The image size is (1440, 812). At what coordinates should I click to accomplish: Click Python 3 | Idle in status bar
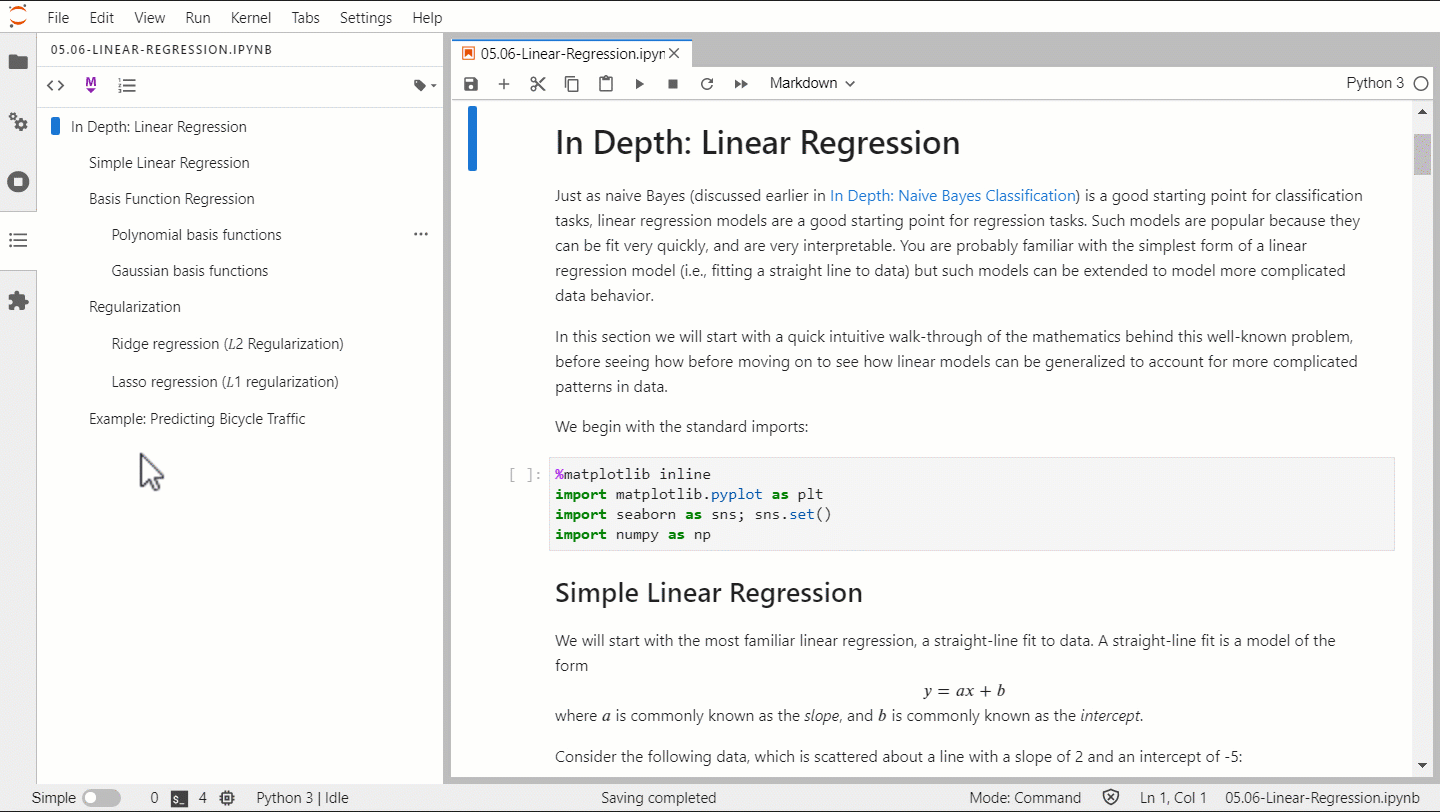[x=303, y=798]
